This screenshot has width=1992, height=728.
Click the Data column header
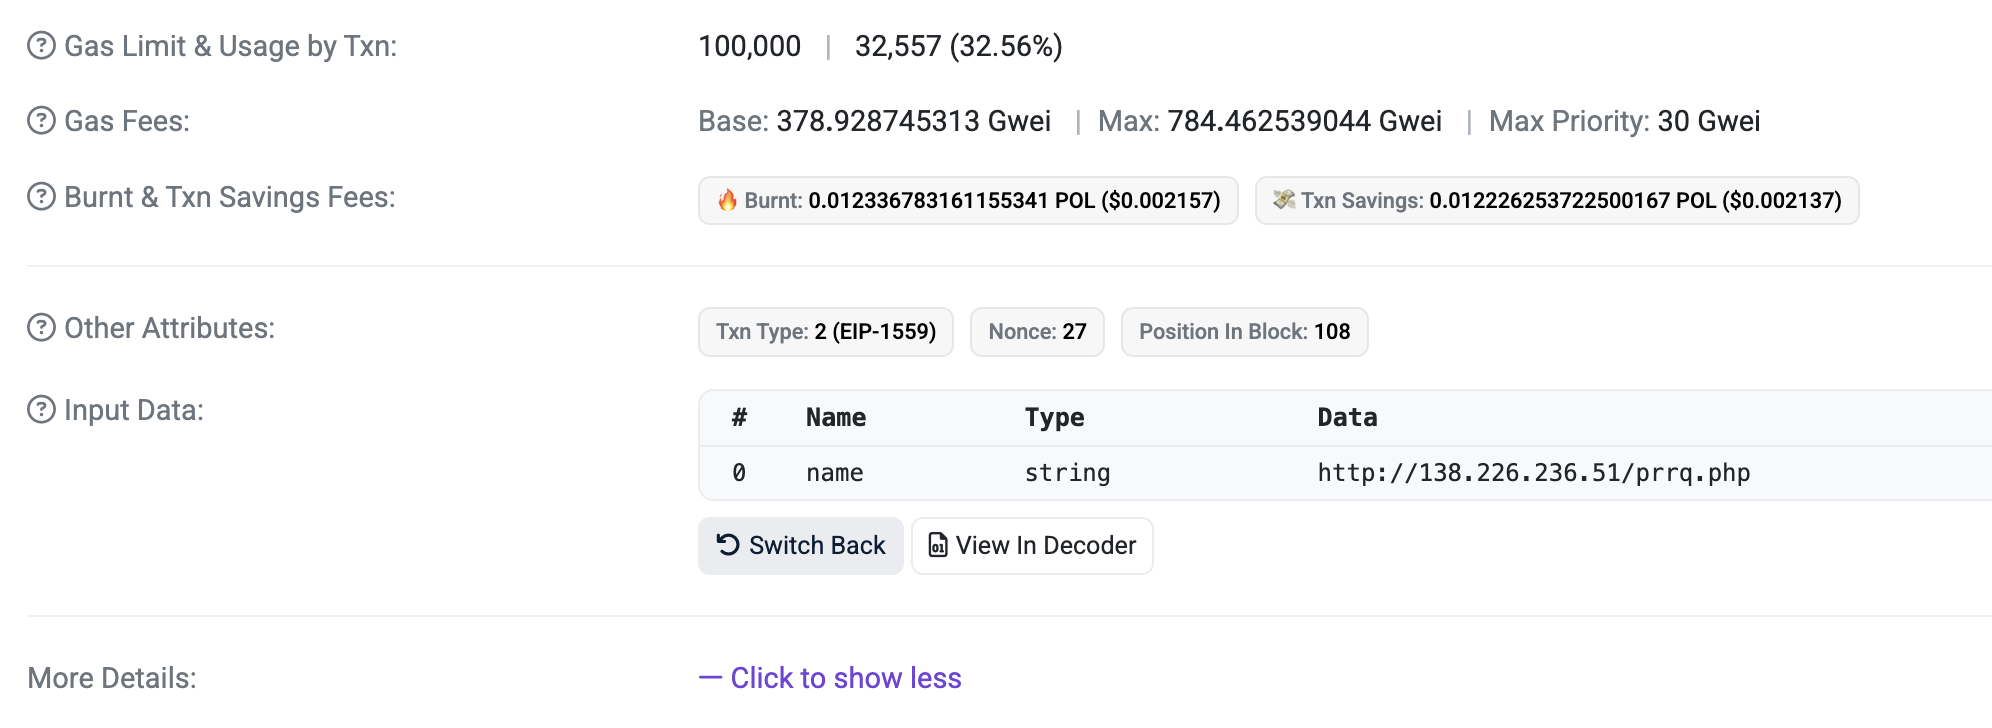click(x=1347, y=418)
